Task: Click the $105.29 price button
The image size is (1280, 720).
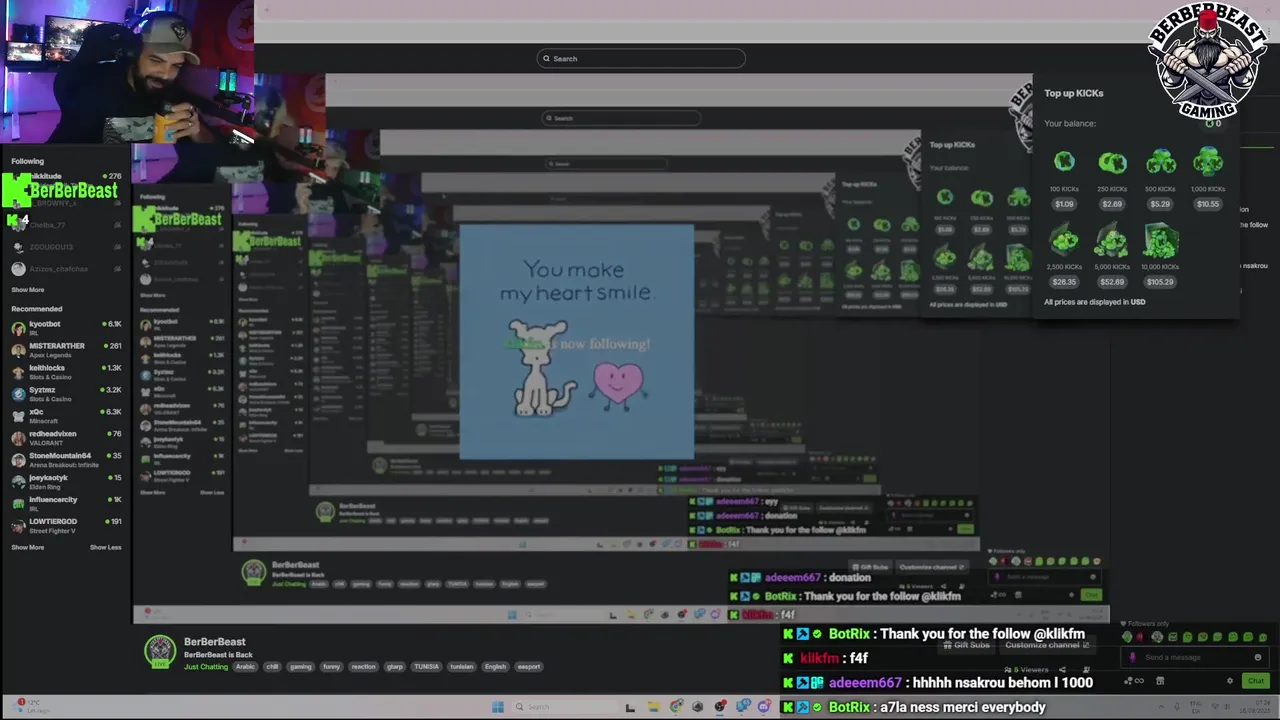Action: 1160,282
